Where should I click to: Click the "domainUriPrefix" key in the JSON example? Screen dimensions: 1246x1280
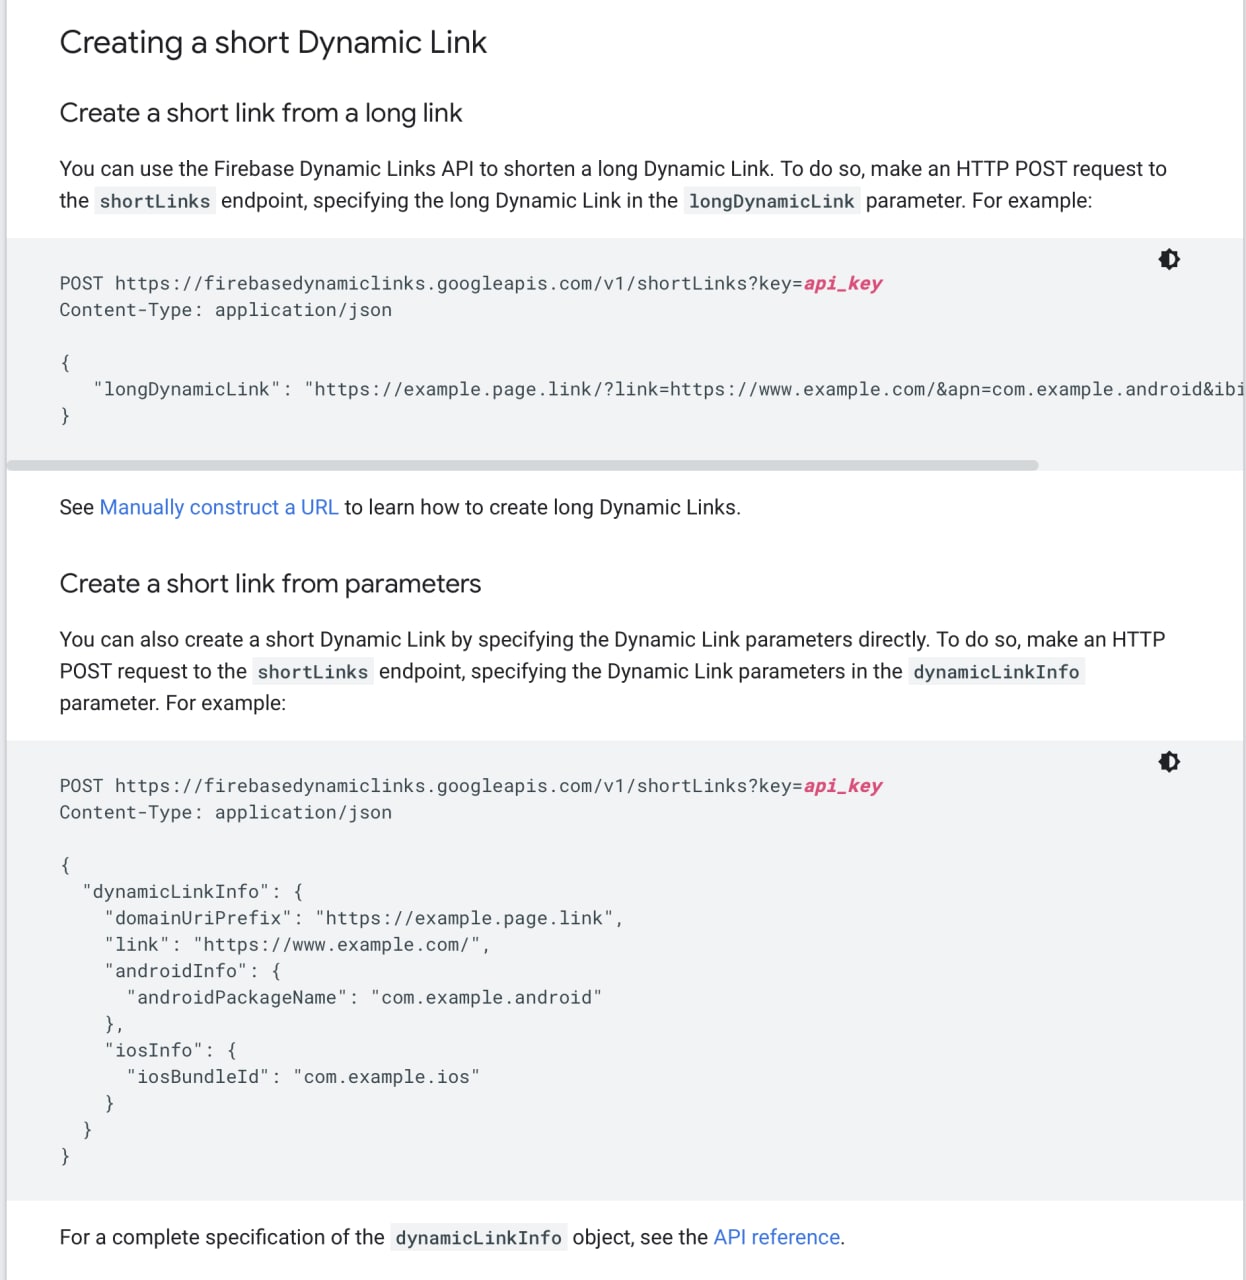[198, 918]
